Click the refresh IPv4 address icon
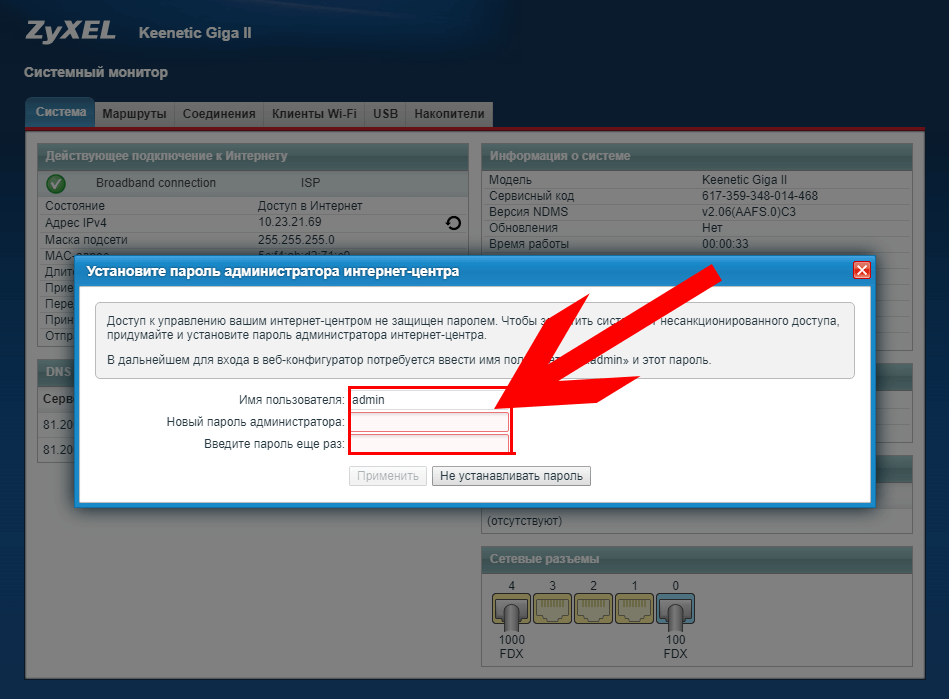Screen dimensions: 949x699 click(x=453, y=223)
